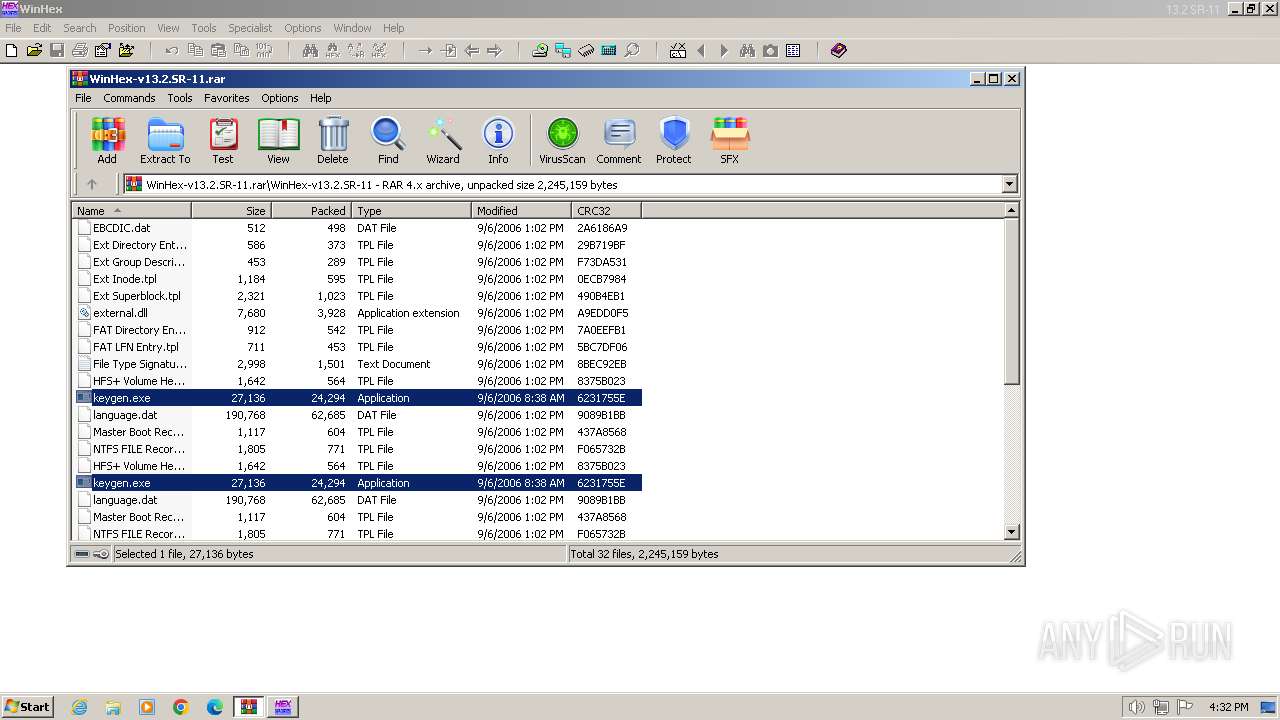The height and width of the screenshot is (720, 1280).
Task: Switch to WinHex taskbar button
Action: (x=282, y=707)
